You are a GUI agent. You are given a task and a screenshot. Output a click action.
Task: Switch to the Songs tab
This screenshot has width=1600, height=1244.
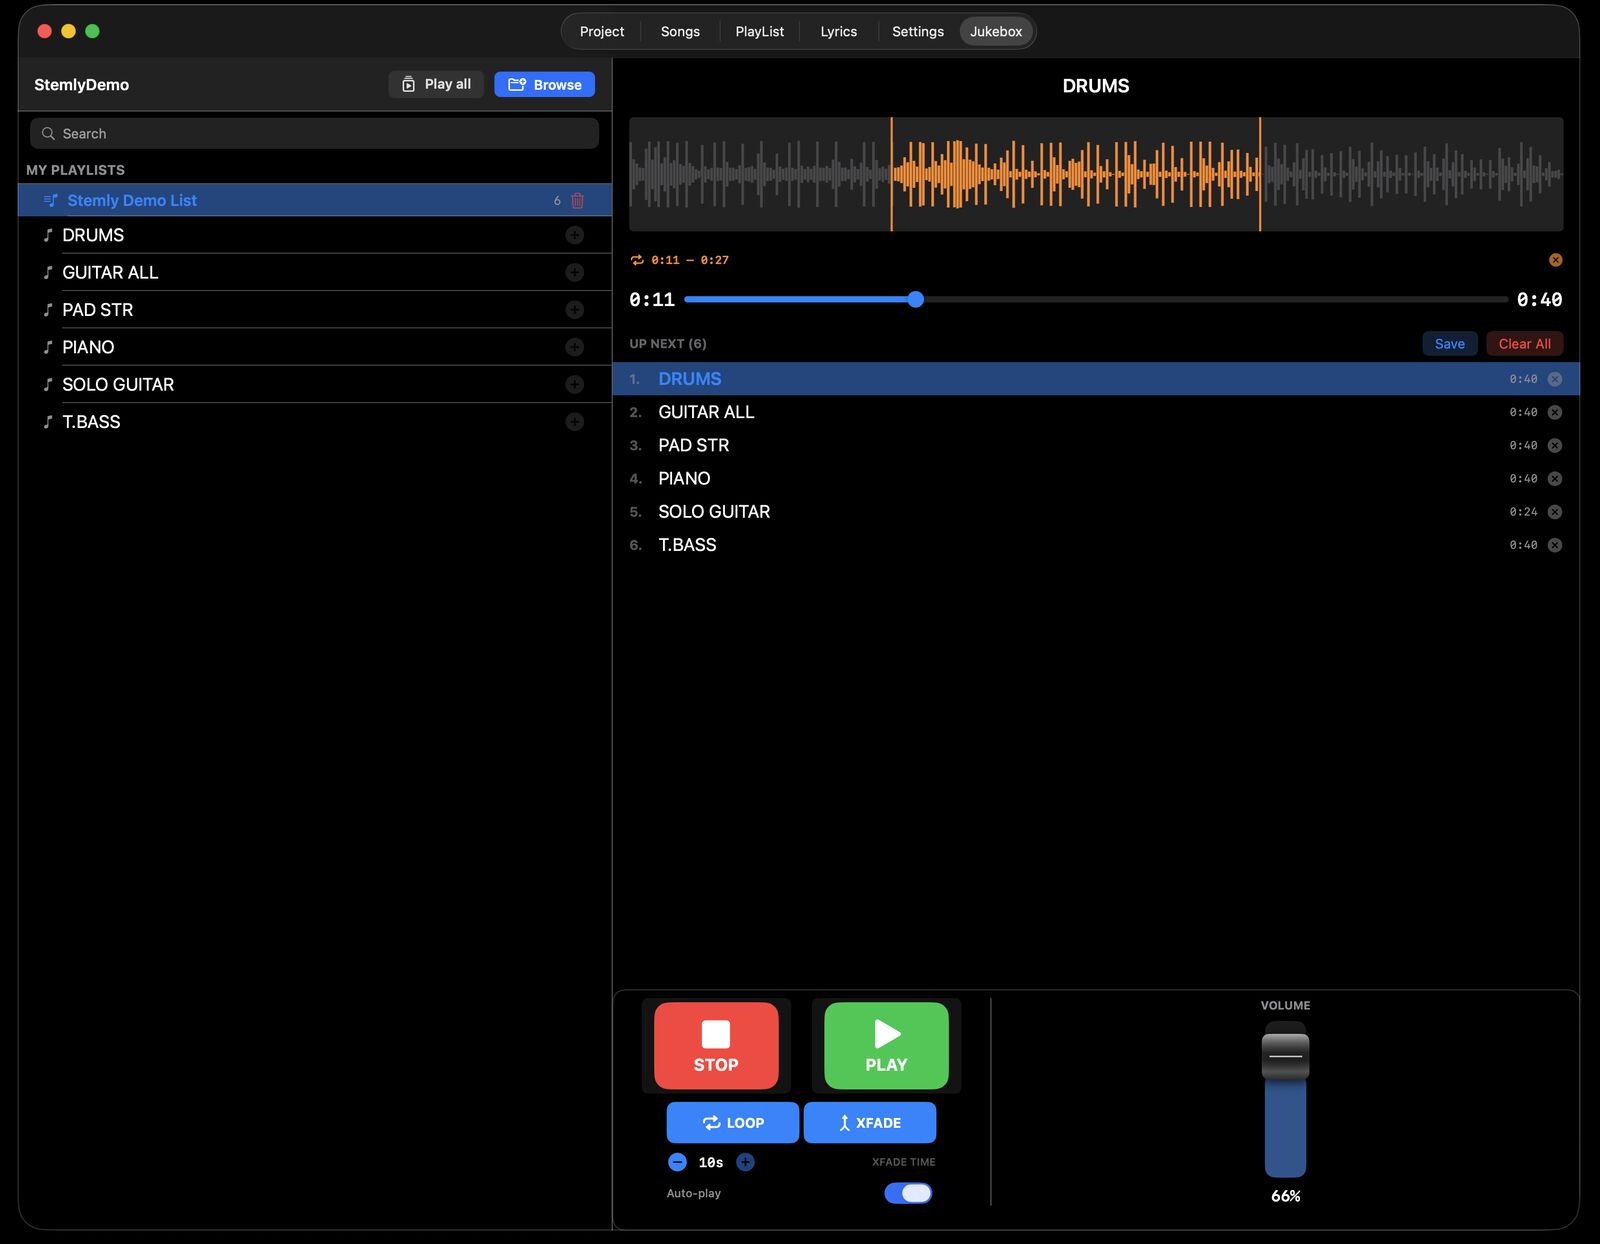click(680, 32)
